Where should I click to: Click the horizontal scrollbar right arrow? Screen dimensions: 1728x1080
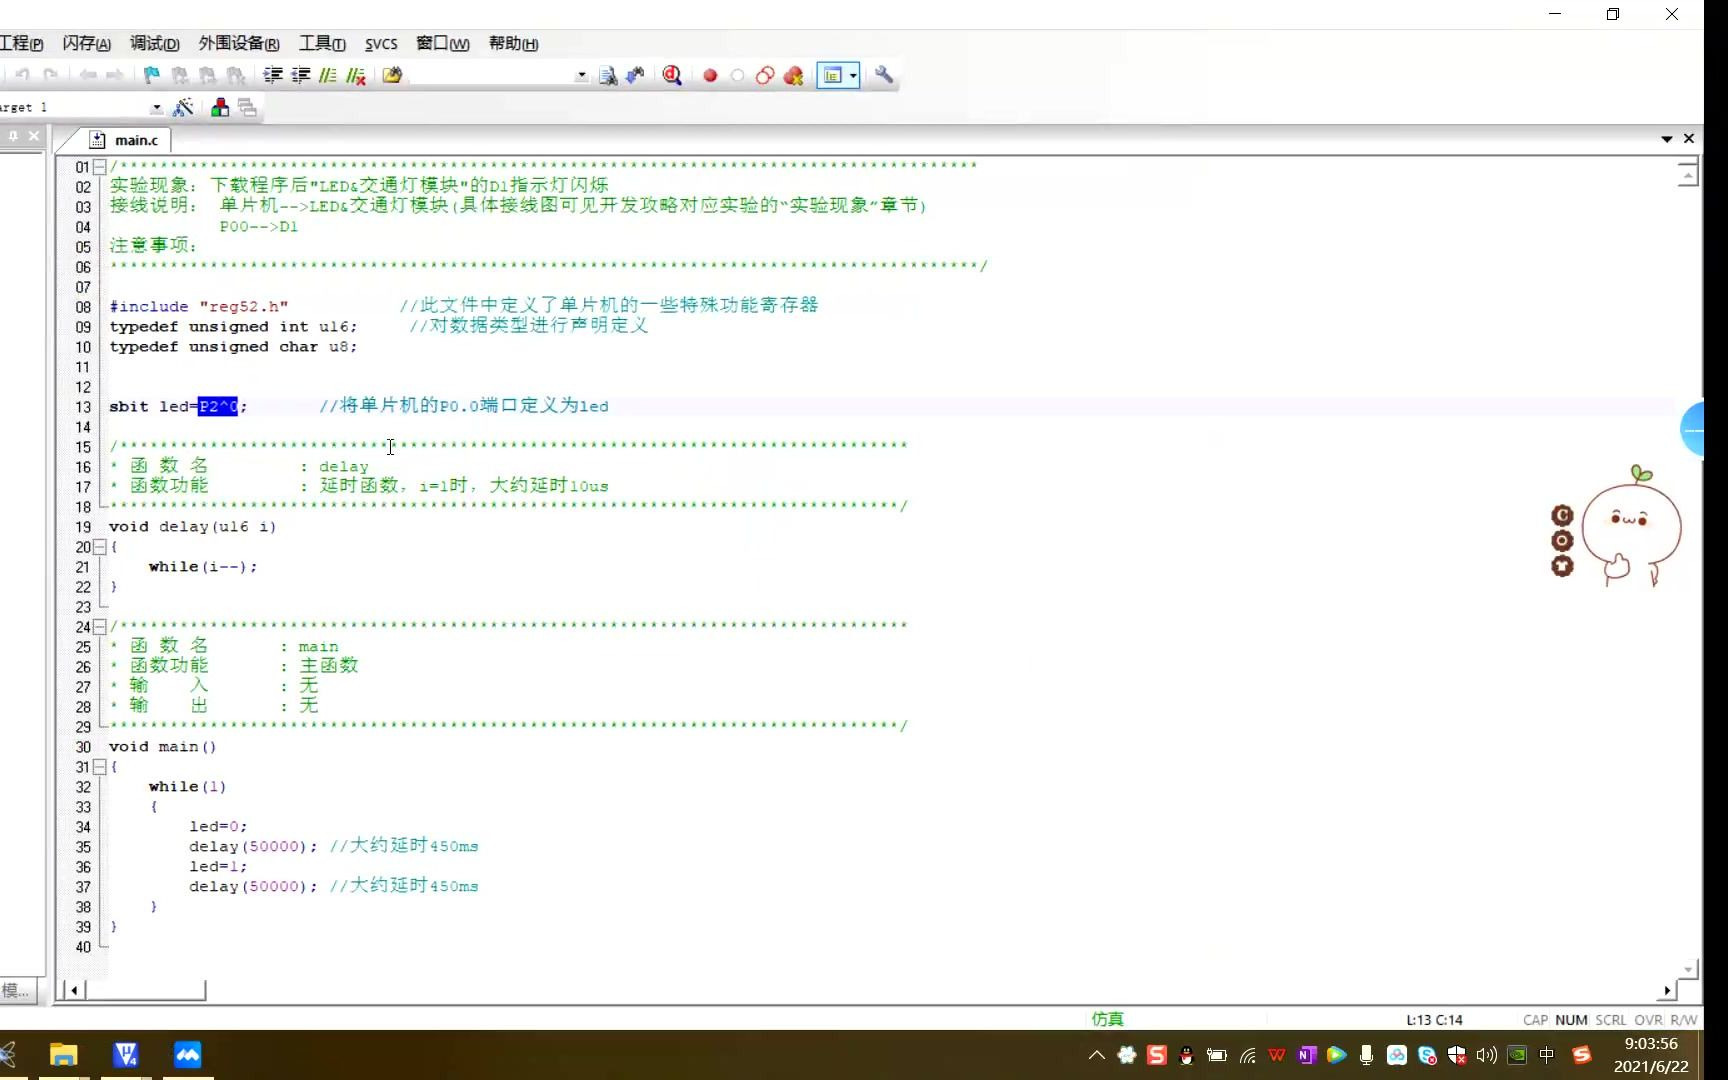coord(1666,990)
